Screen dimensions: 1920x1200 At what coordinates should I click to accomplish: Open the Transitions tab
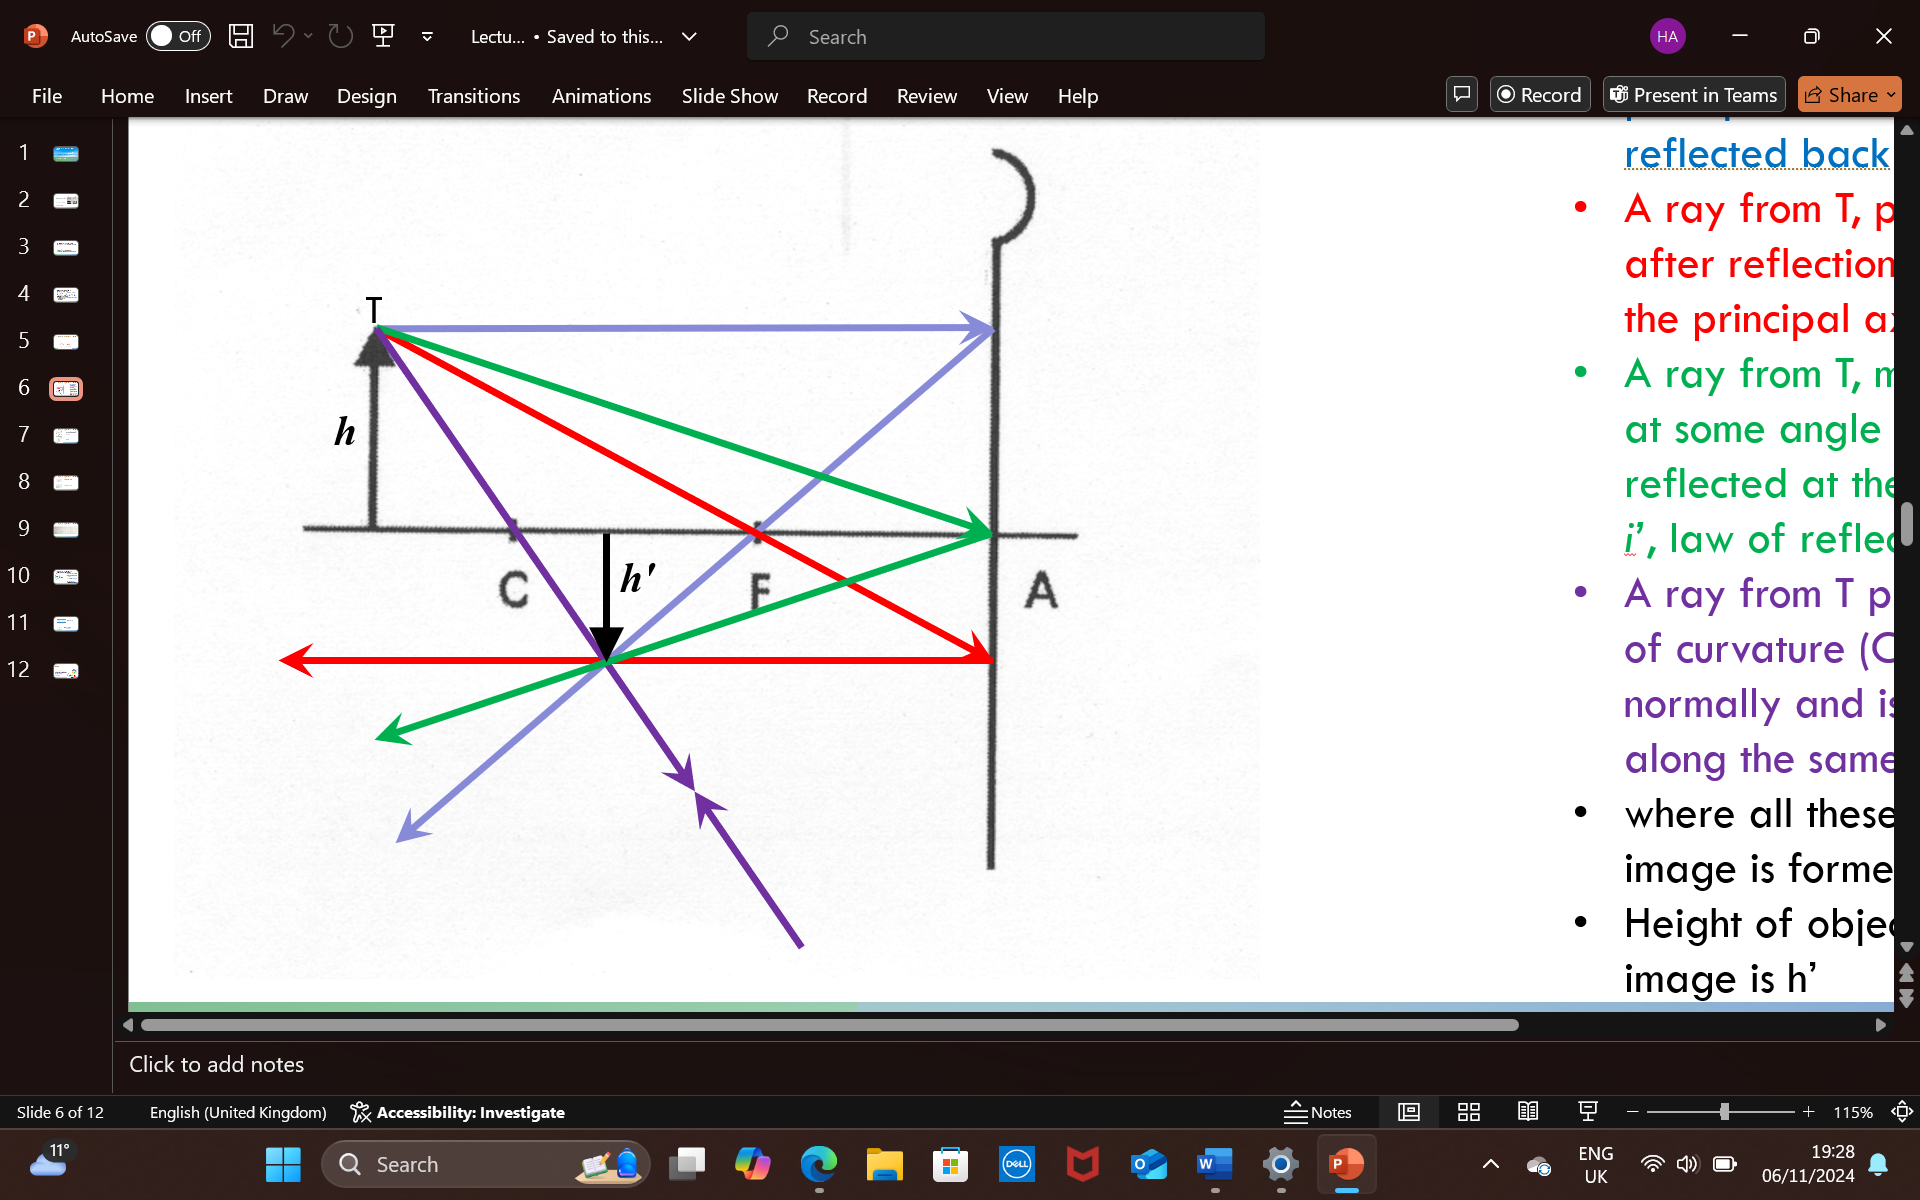[474, 96]
